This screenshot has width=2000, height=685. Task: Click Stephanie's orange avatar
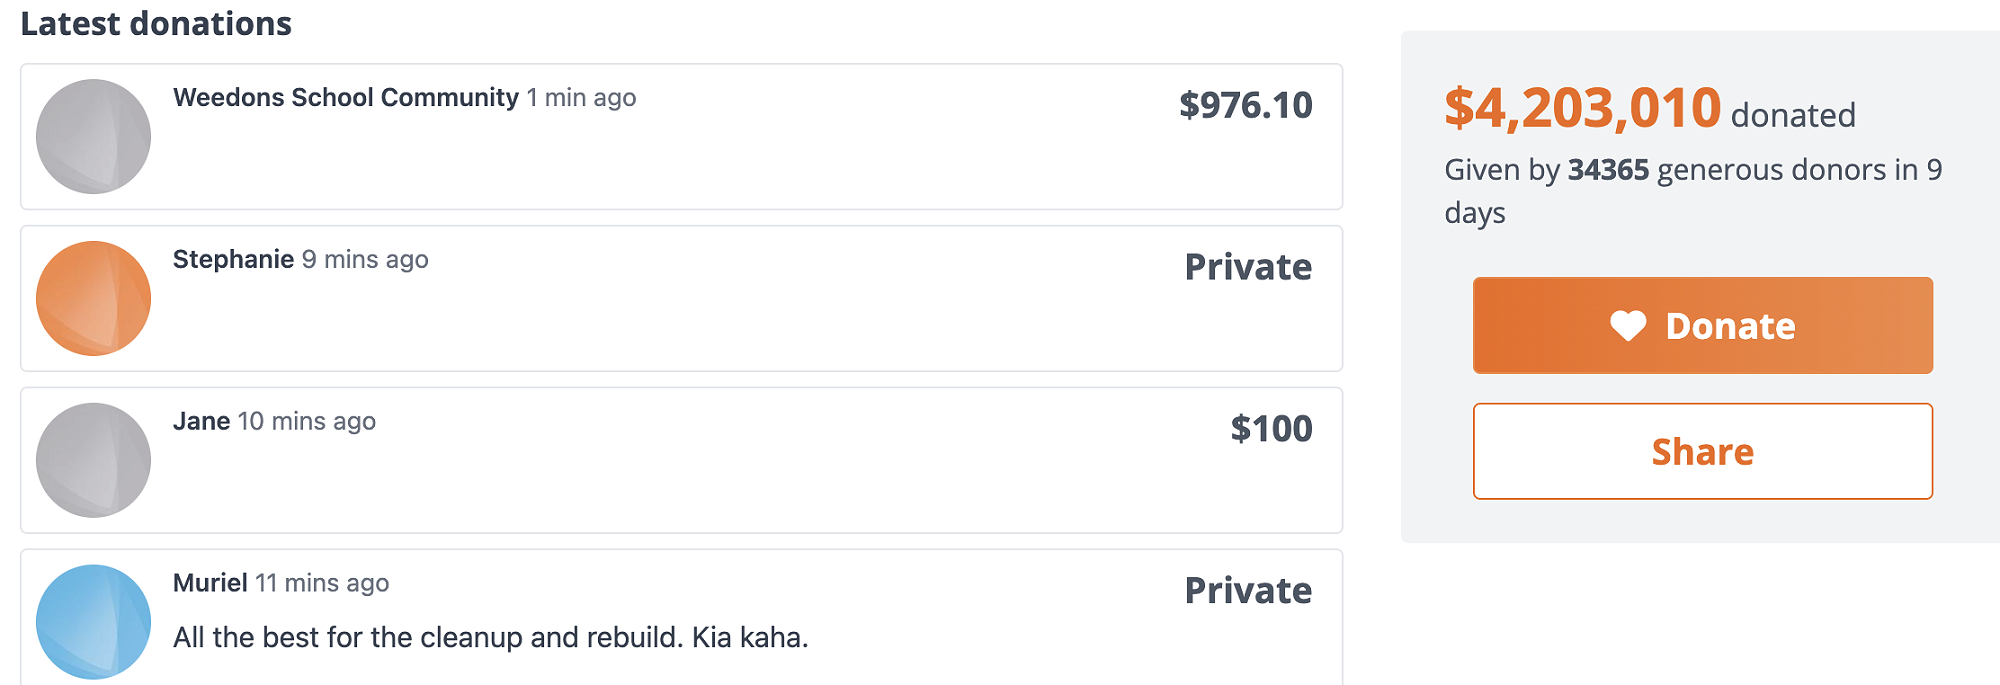pyautogui.click(x=93, y=298)
